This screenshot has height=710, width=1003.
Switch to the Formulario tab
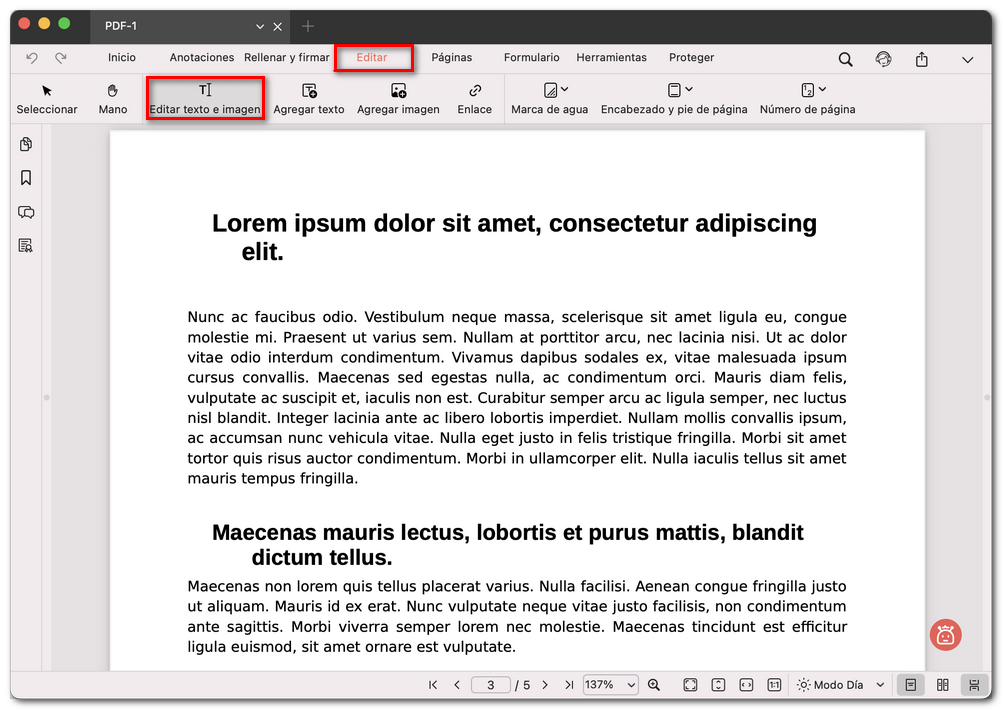[531, 58]
